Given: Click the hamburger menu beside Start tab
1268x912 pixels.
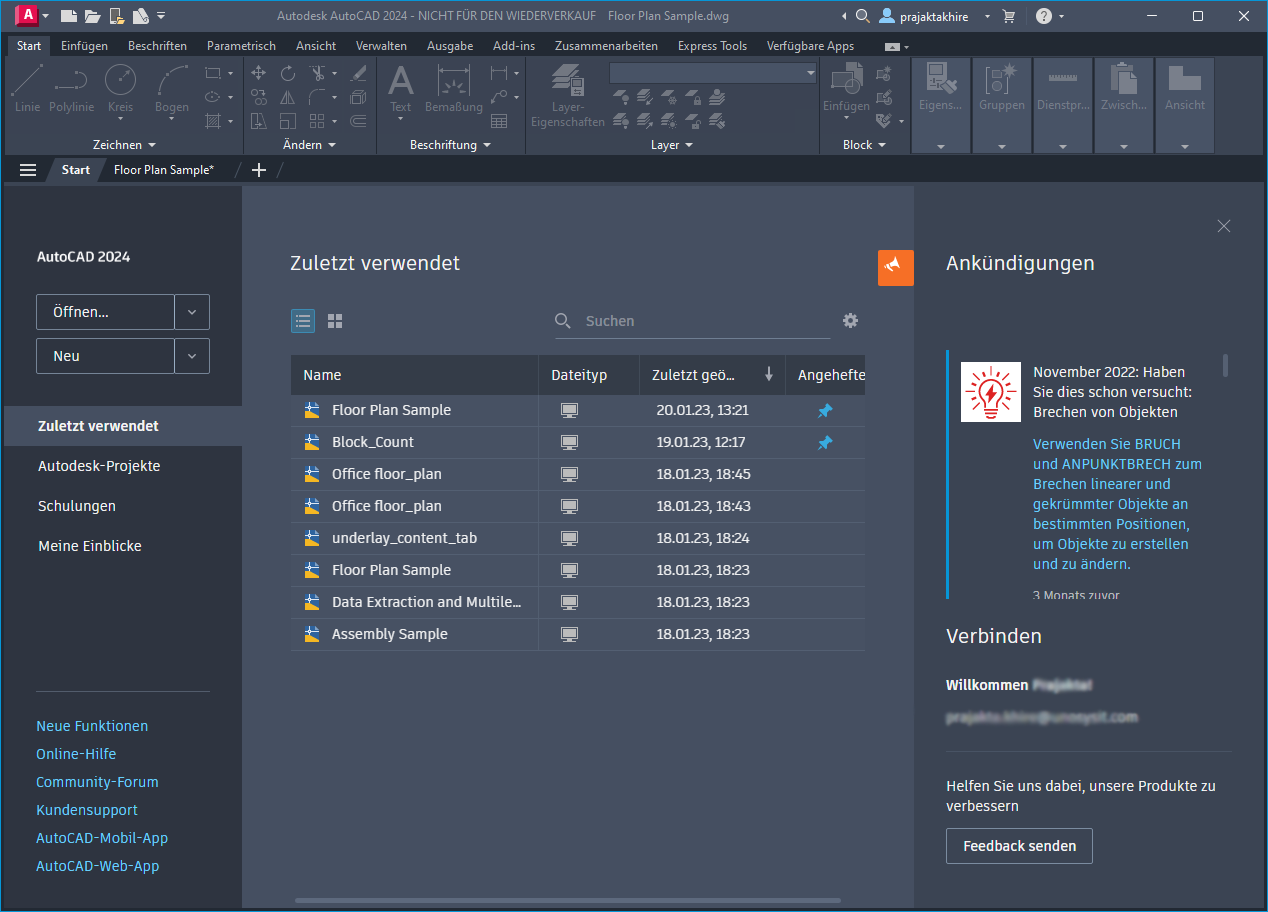Looking at the screenshot, I should 28,170.
